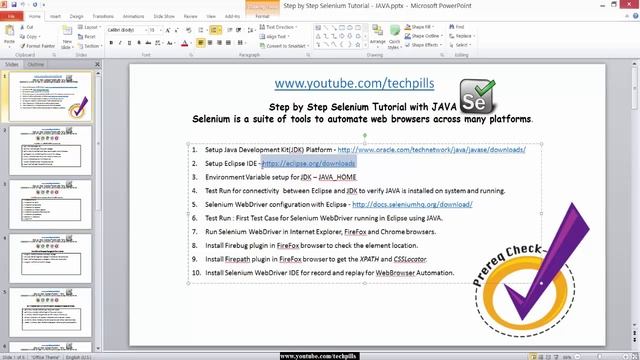Reset the slide layout

click(87, 36)
